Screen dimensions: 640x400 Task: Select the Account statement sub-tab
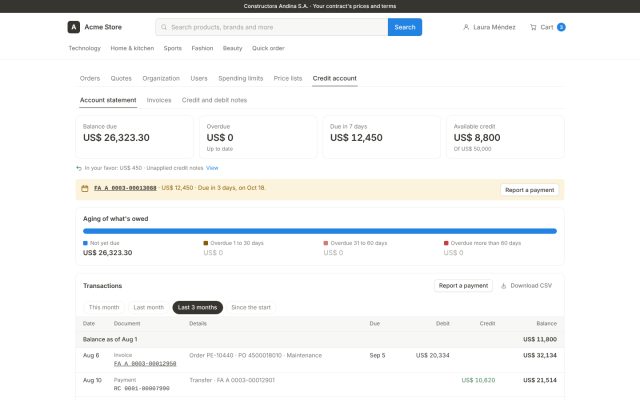[108, 100]
